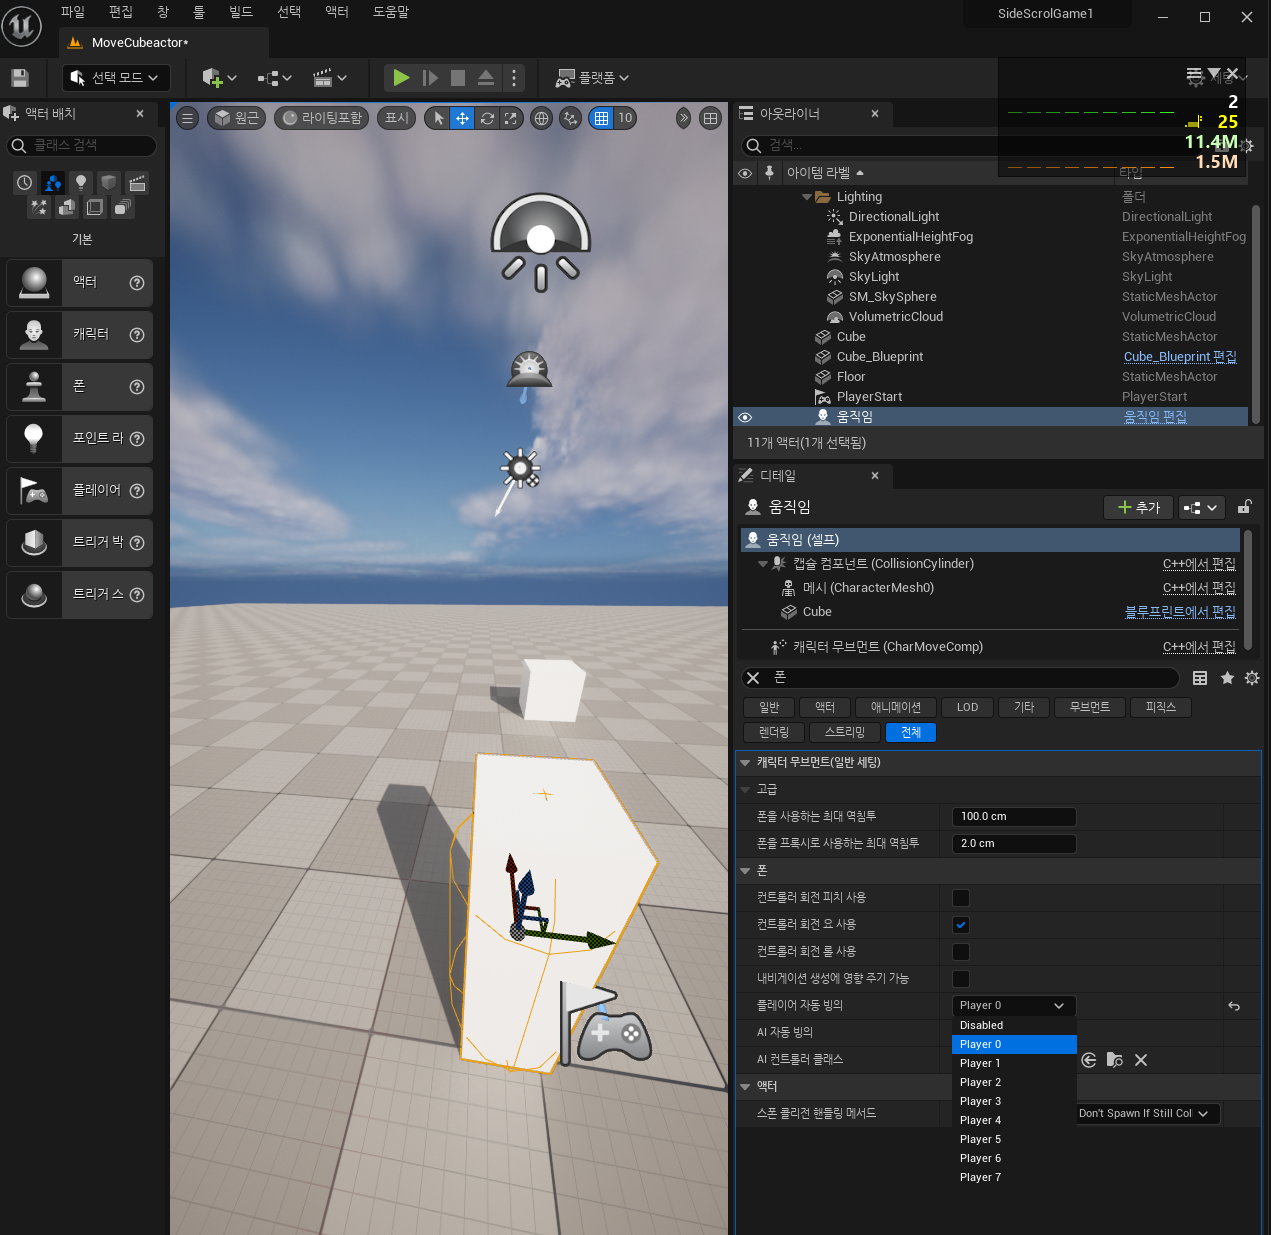Toggle visibility eye for 움직임 actor
The height and width of the screenshot is (1235, 1271).
[745, 417]
